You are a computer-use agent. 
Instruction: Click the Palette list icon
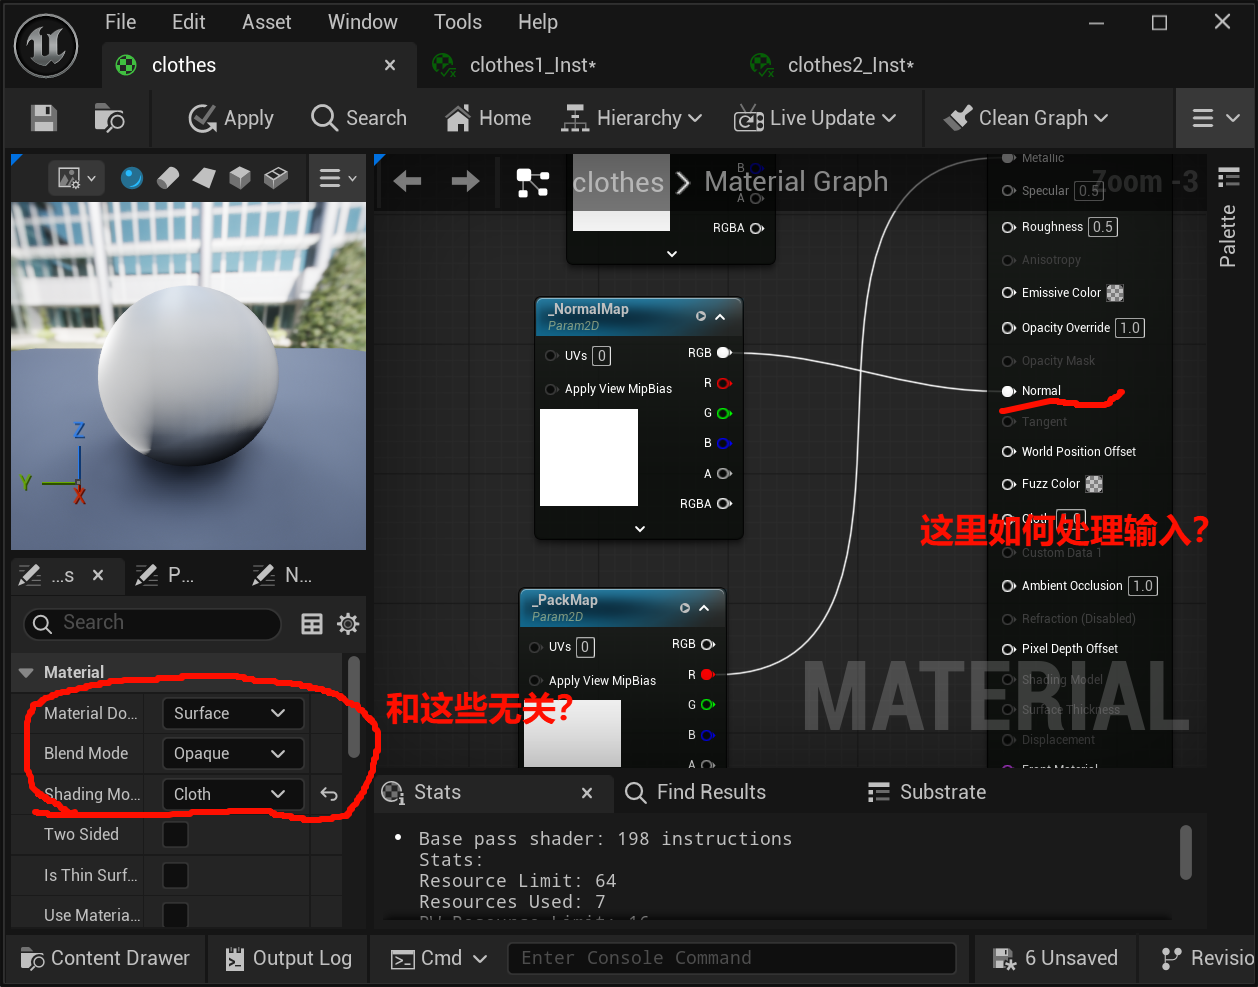pyautogui.click(x=1229, y=178)
